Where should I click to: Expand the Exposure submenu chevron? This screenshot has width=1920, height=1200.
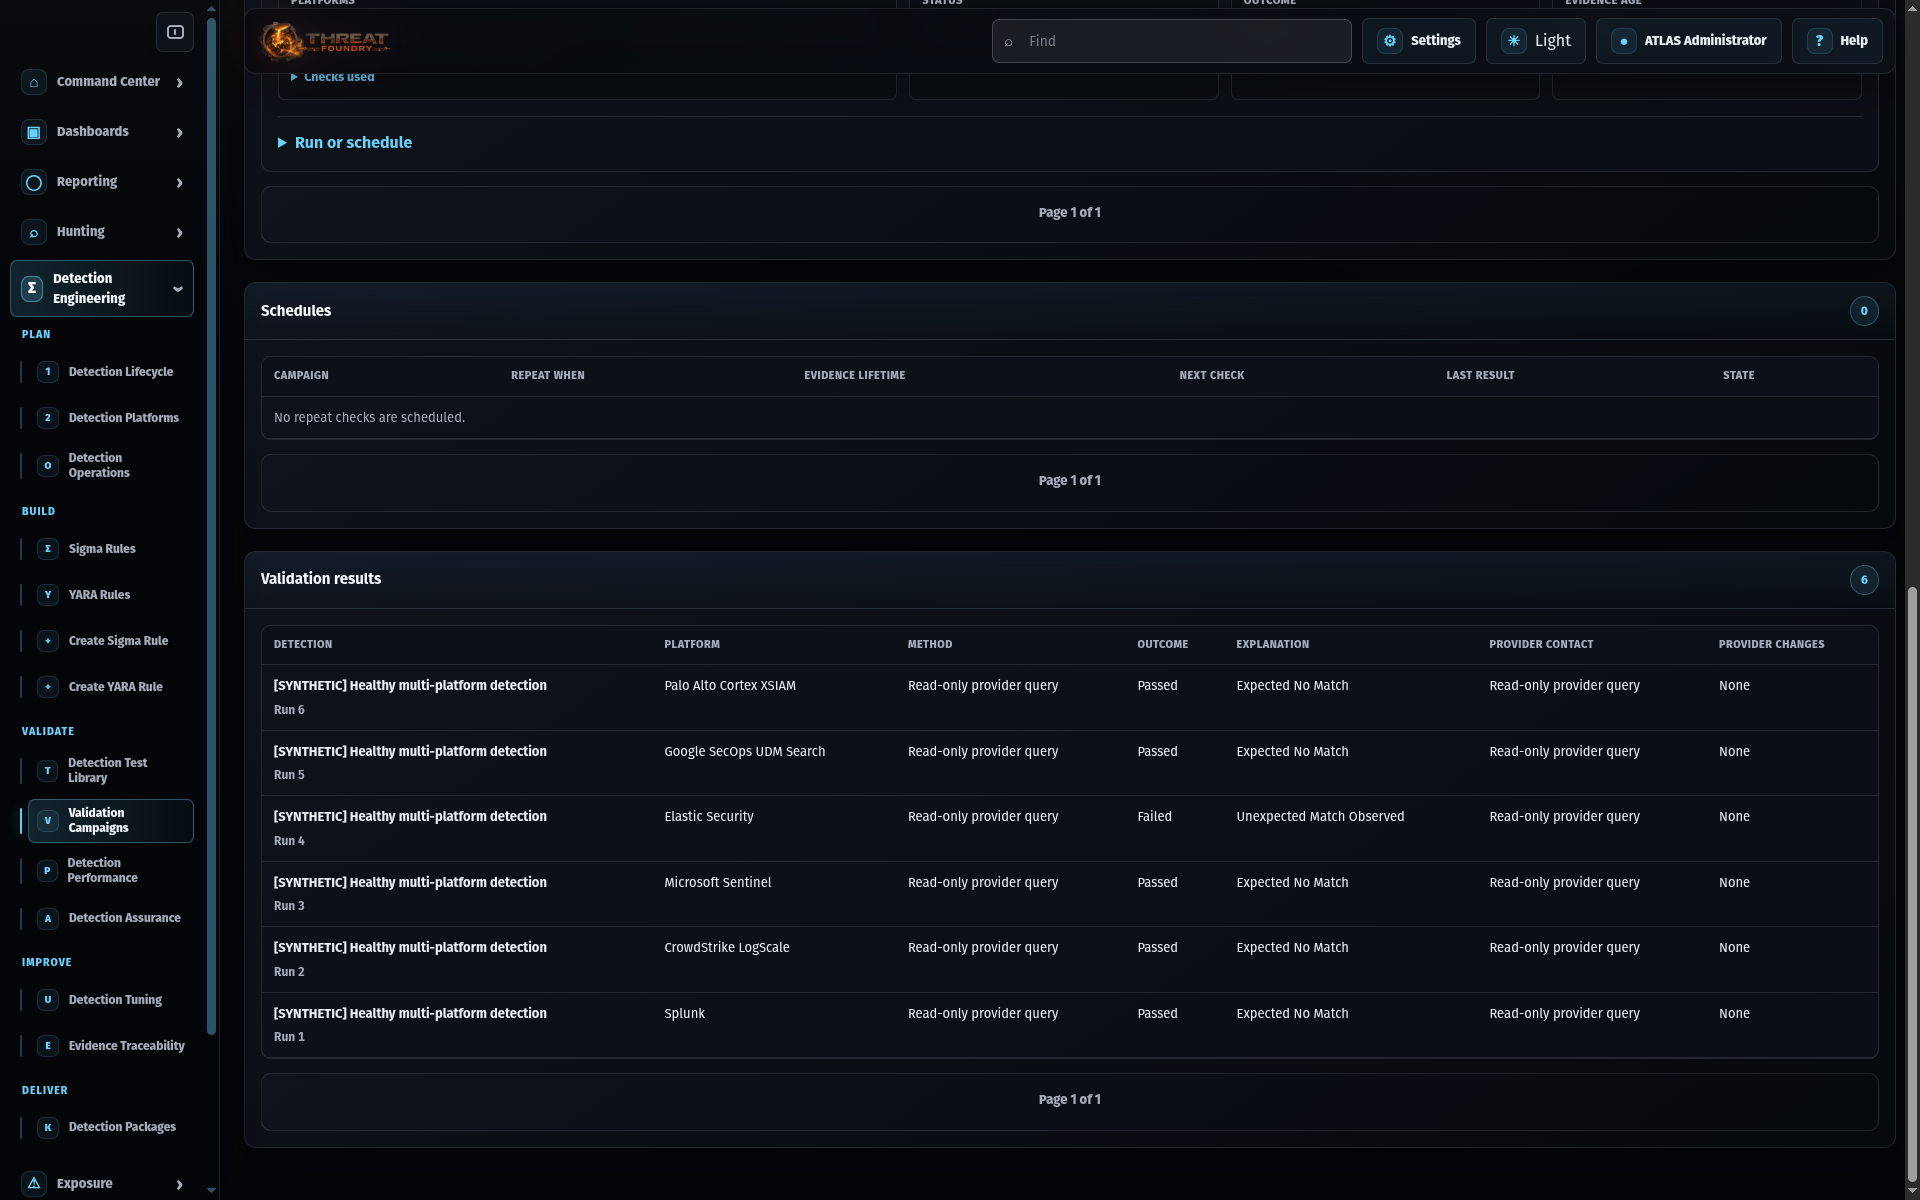[x=180, y=1185]
